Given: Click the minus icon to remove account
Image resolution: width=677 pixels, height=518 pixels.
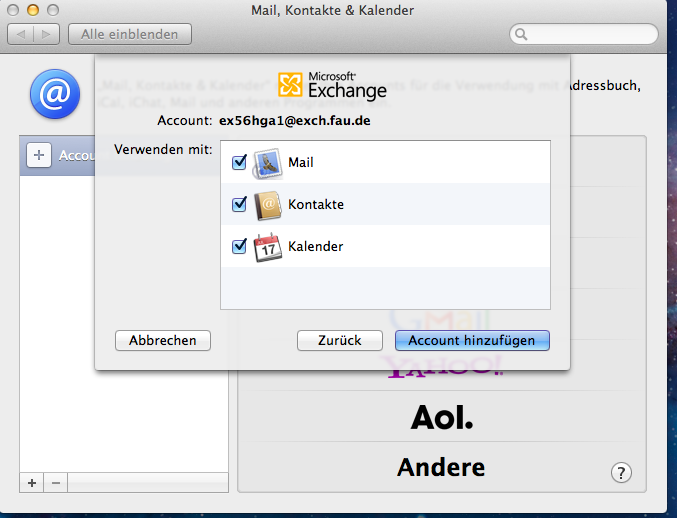Looking at the screenshot, I should [x=56, y=482].
